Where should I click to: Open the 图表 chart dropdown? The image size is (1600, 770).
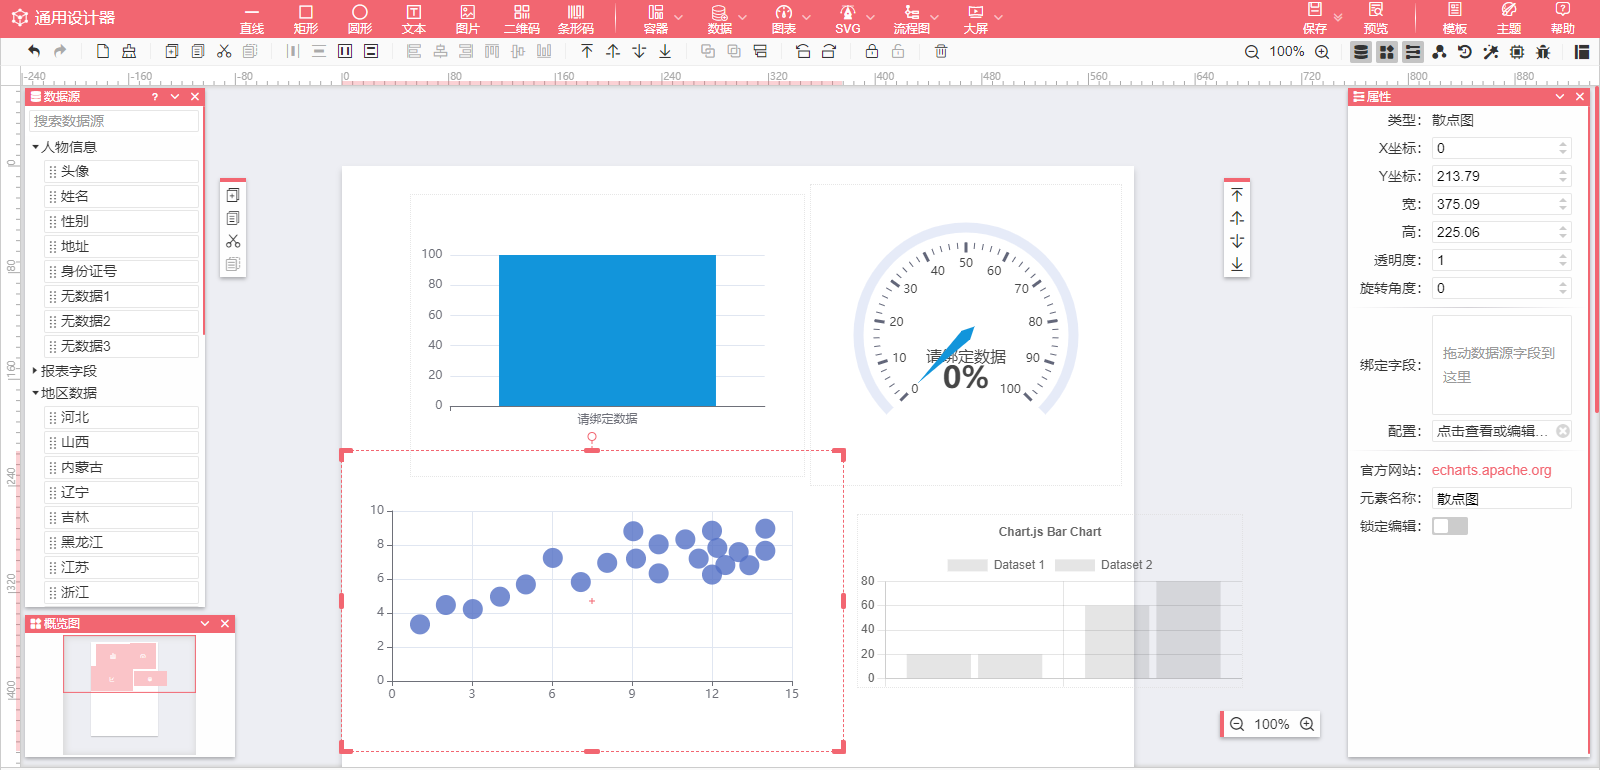click(x=791, y=19)
